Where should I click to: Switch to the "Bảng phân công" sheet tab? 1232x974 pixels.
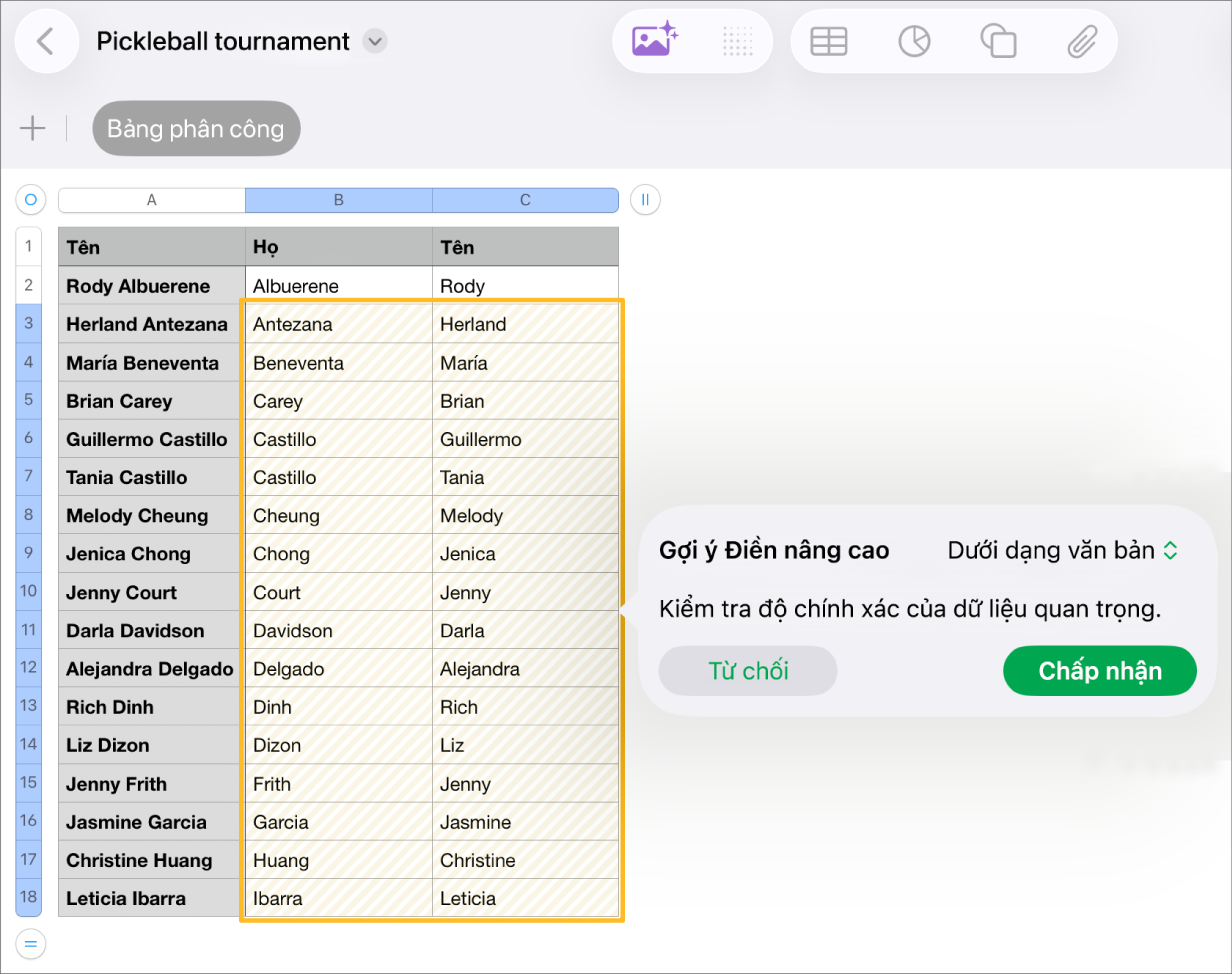[196, 128]
